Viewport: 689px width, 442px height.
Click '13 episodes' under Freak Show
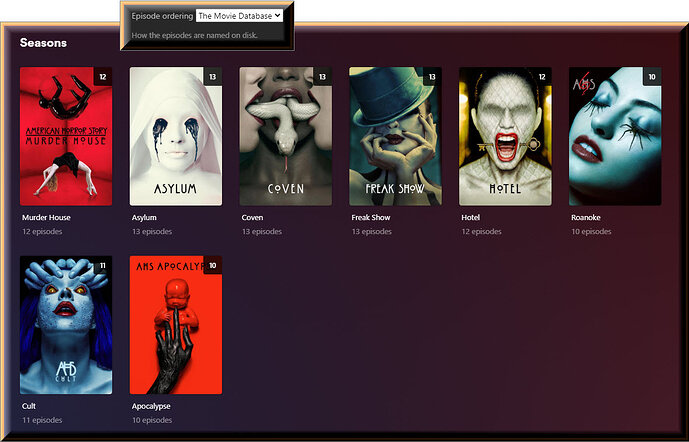[372, 232]
